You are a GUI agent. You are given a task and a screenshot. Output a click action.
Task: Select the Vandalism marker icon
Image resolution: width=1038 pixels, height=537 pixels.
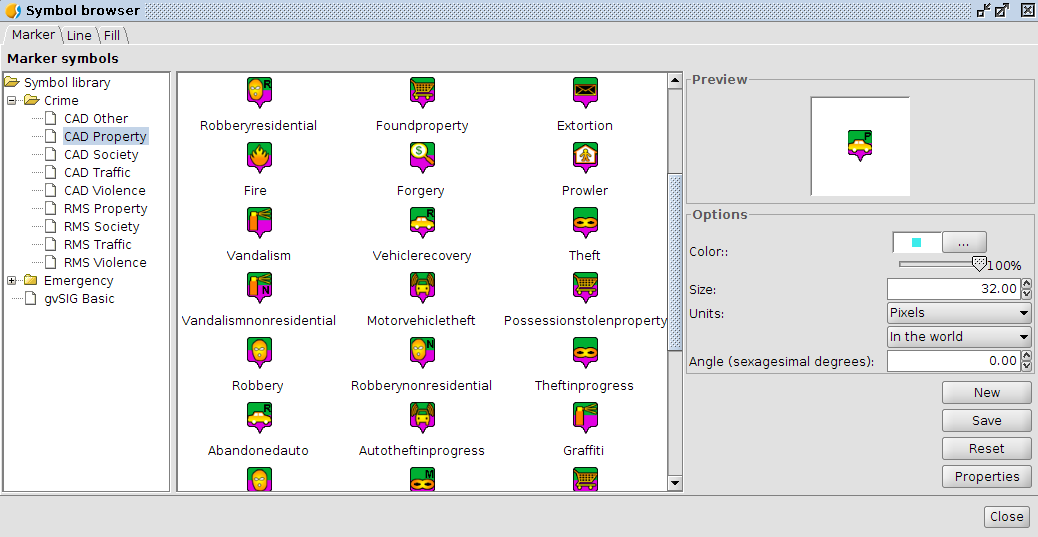(x=258, y=223)
